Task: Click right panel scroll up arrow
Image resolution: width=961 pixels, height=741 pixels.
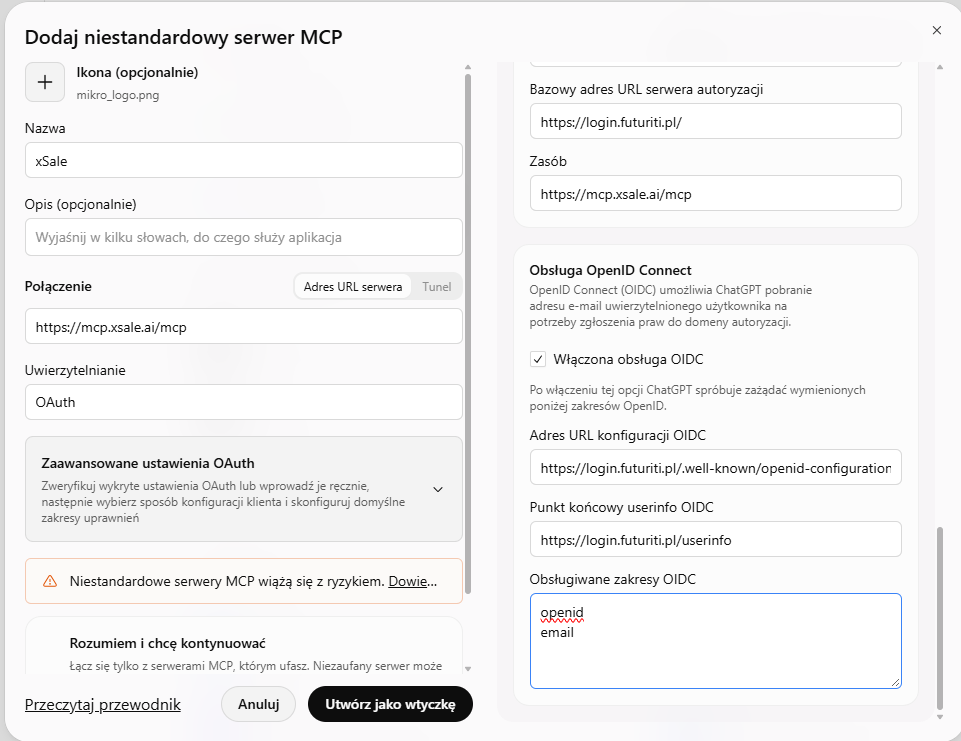Action: tap(940, 67)
